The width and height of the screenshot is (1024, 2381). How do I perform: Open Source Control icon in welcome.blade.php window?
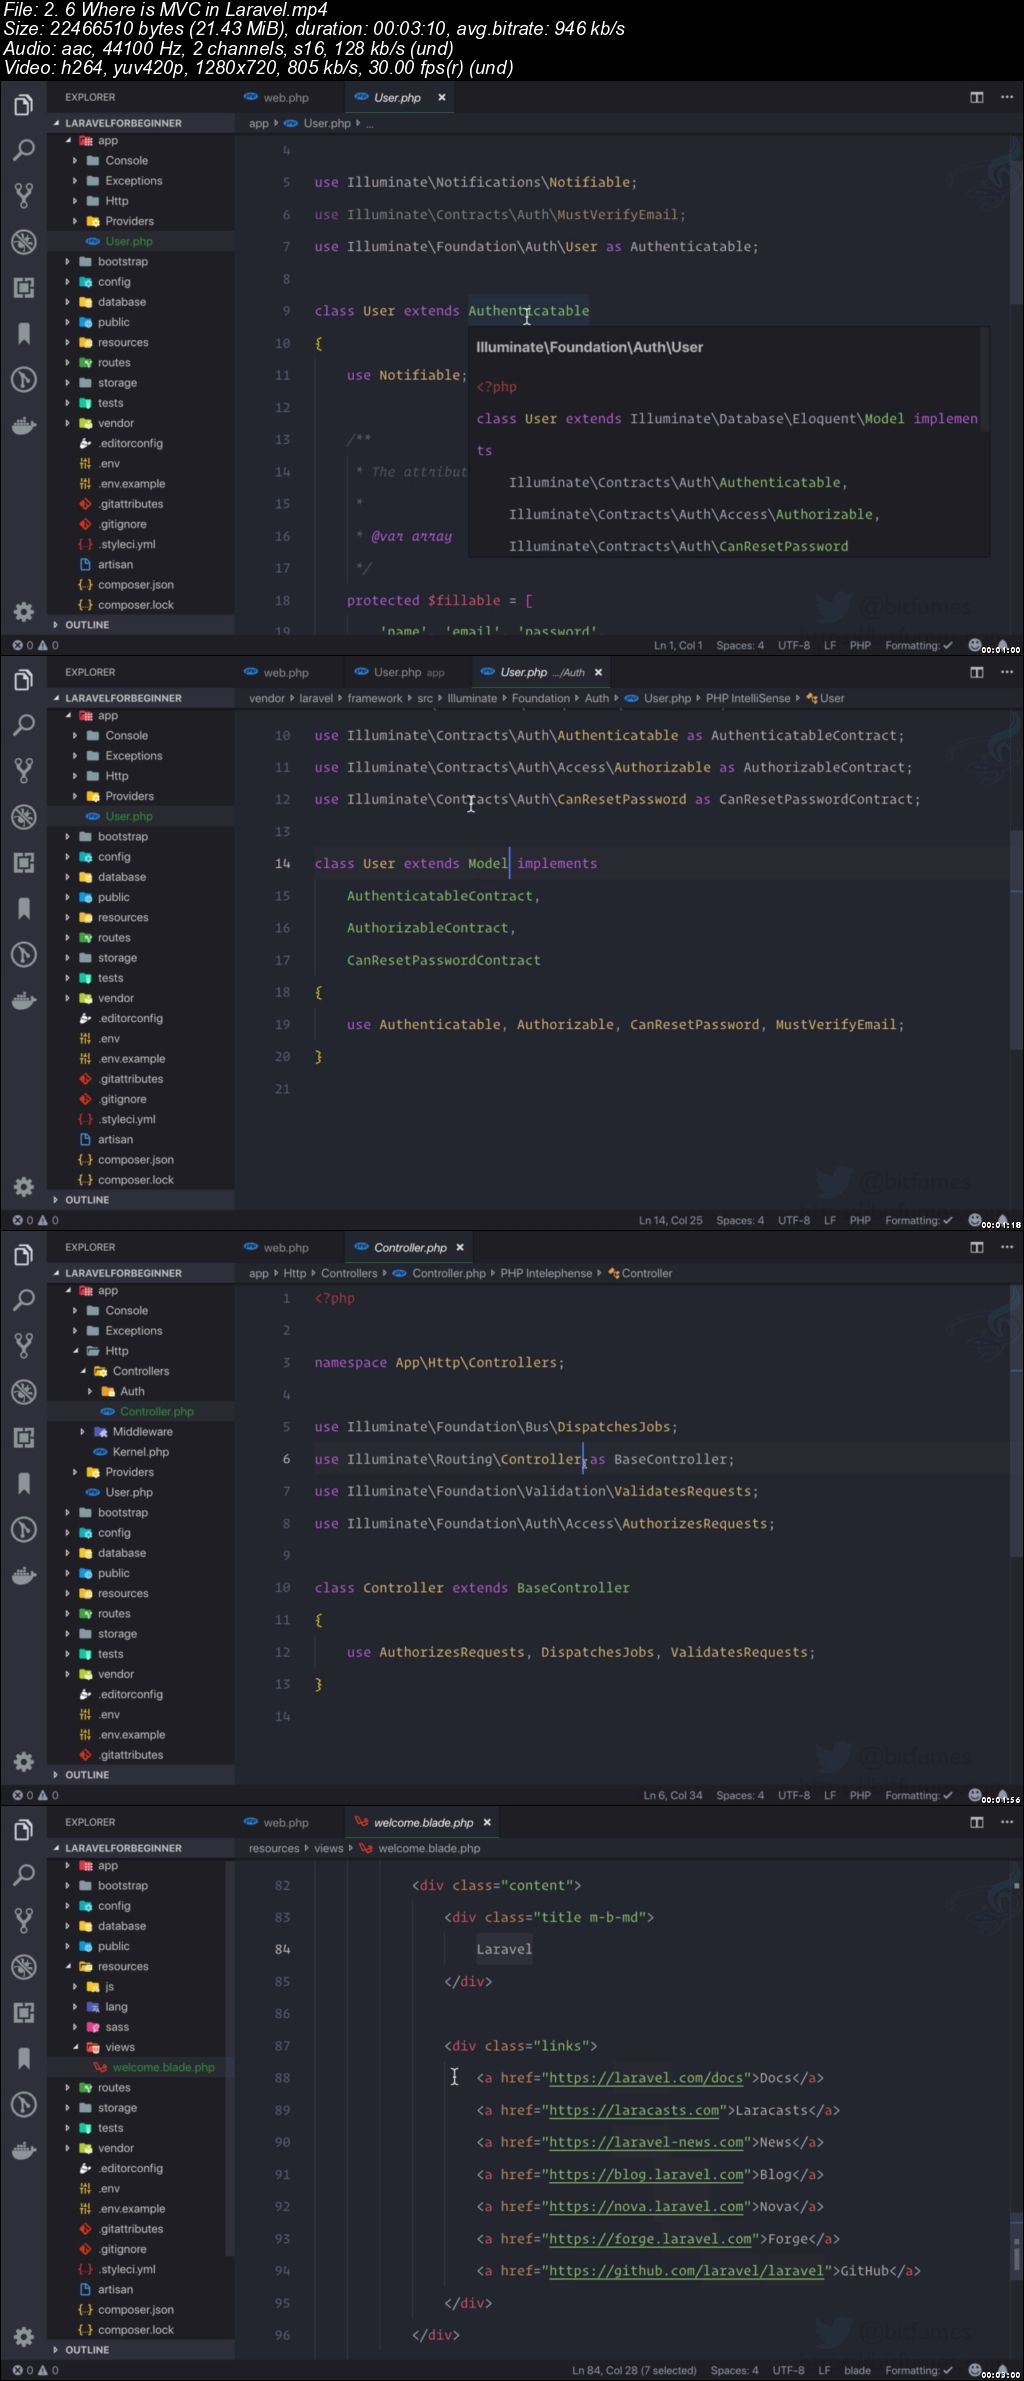pyautogui.click(x=23, y=1920)
